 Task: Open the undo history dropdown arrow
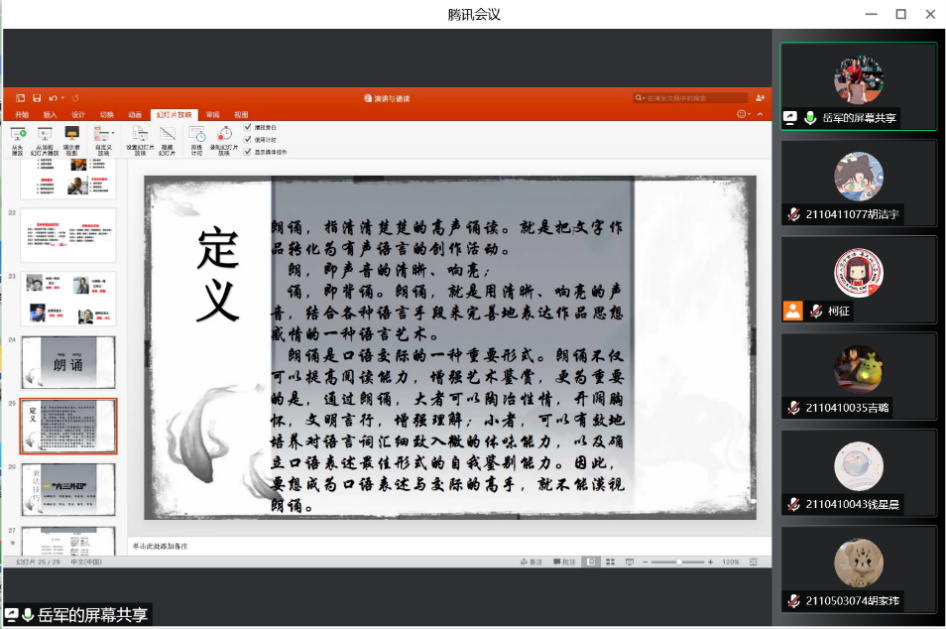(62, 98)
